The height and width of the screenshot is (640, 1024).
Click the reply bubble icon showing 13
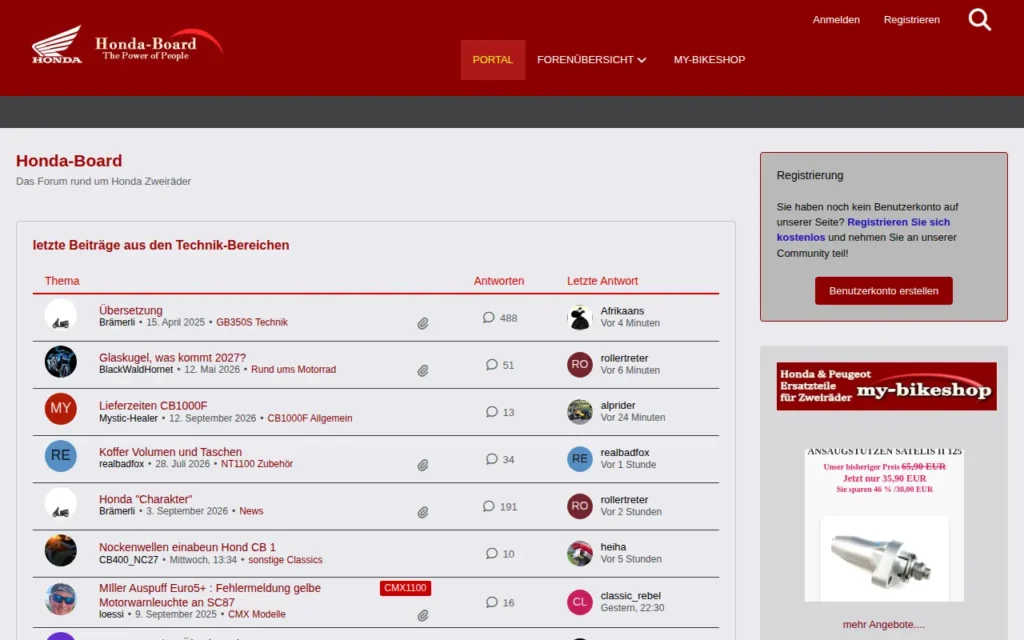coord(492,411)
